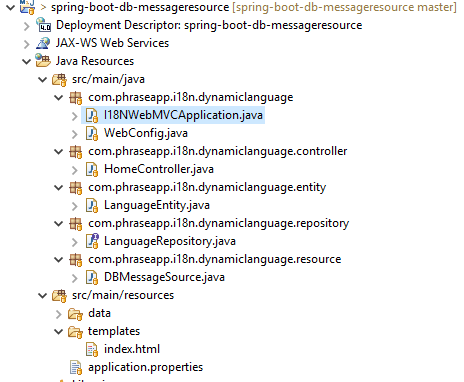Click the WebConfig.java file icon

pyautogui.click(x=92, y=133)
